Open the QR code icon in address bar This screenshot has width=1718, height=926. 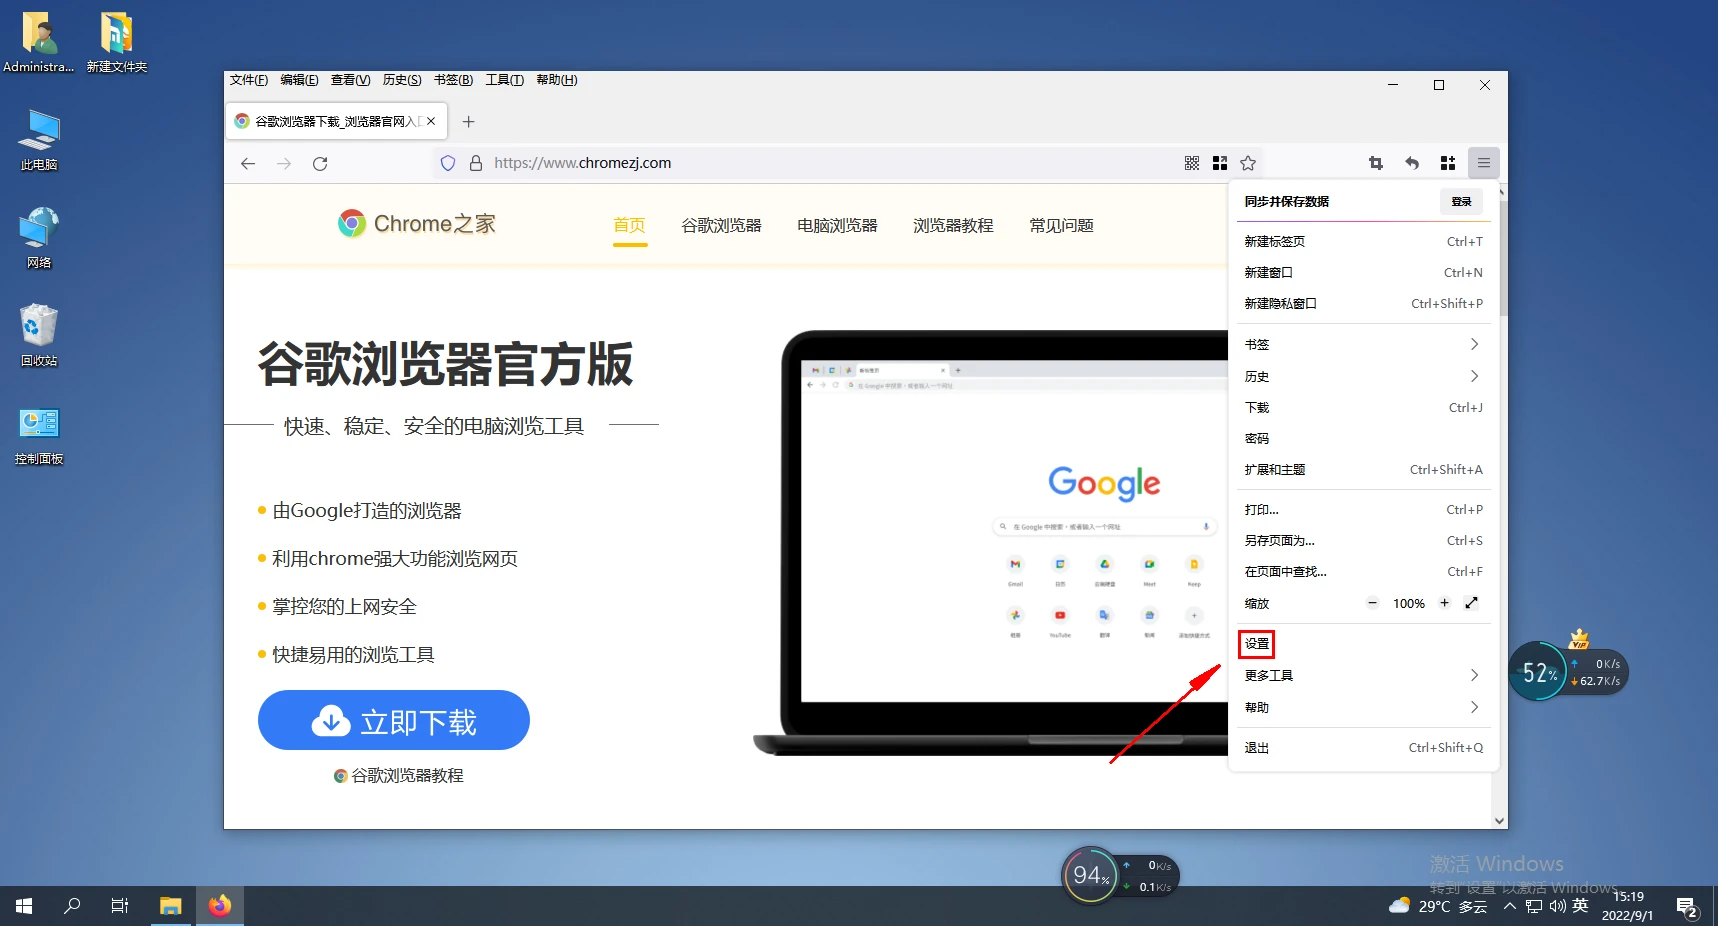1192,163
